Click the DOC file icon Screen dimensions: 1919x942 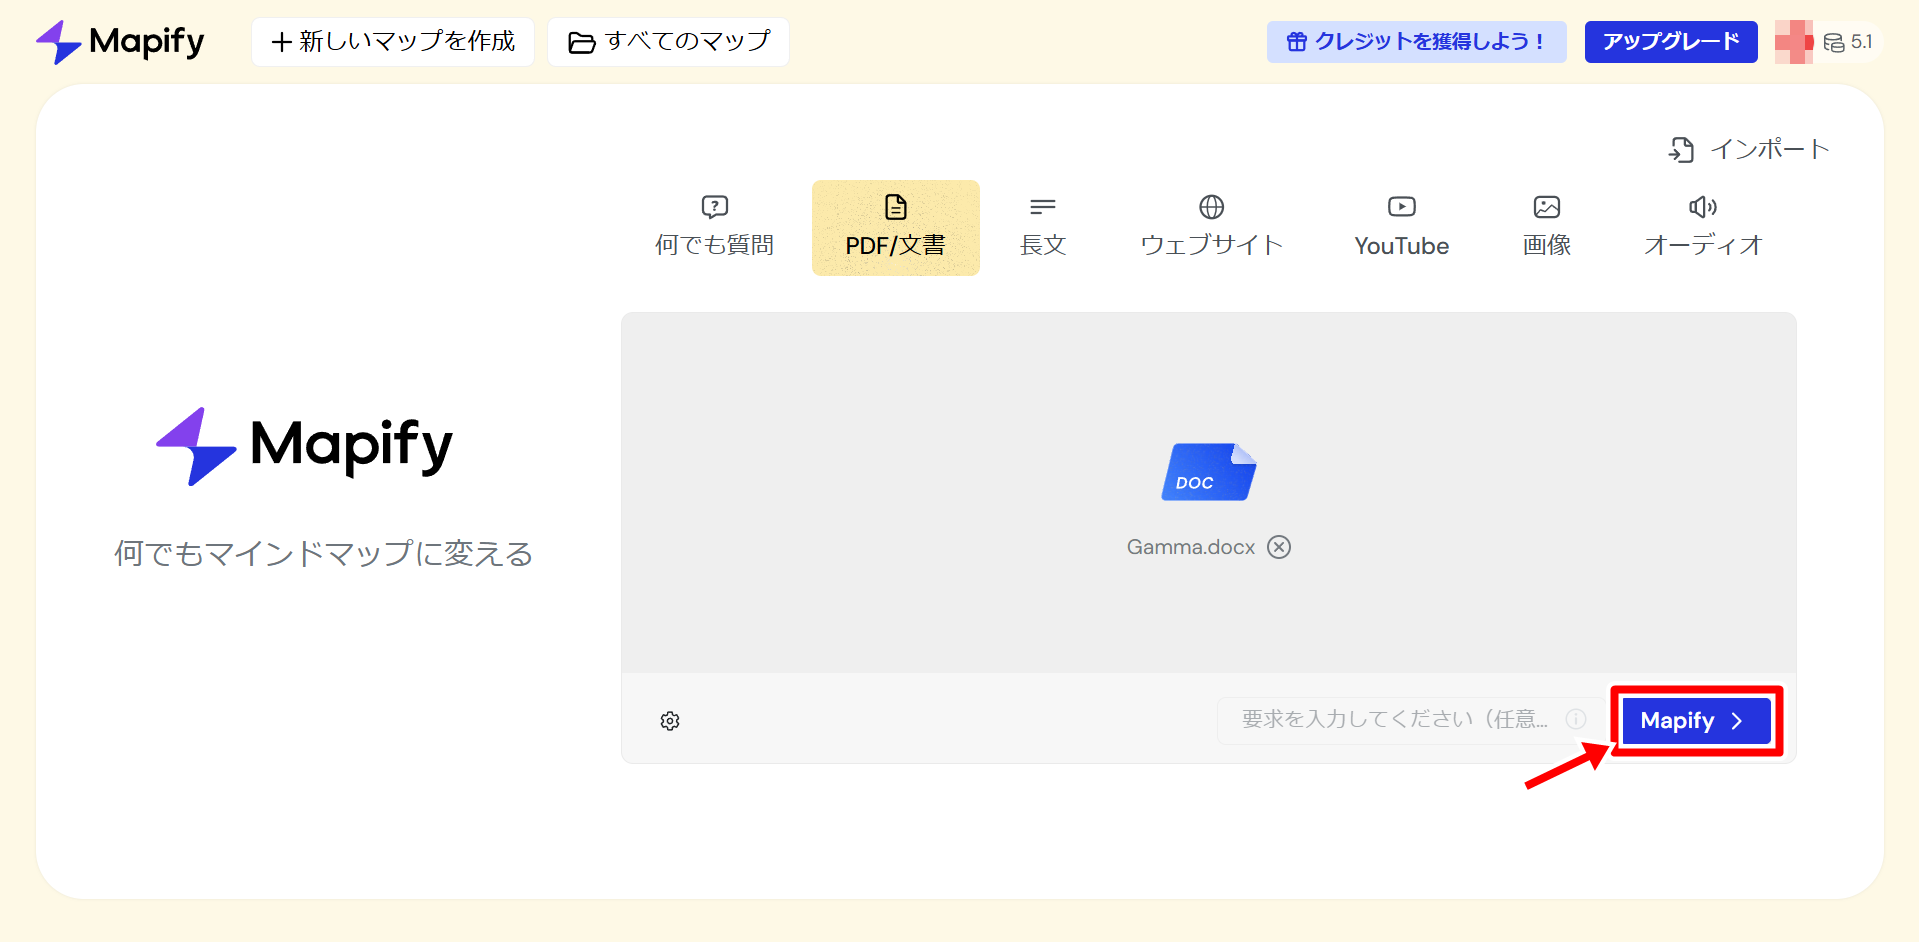coord(1209,472)
